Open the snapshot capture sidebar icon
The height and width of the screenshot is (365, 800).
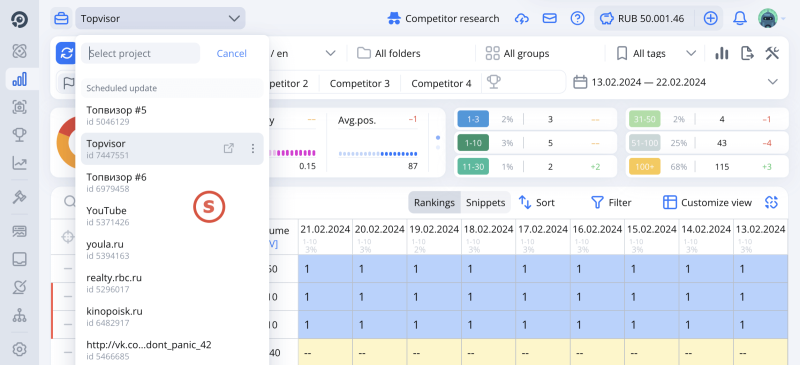coord(19,107)
